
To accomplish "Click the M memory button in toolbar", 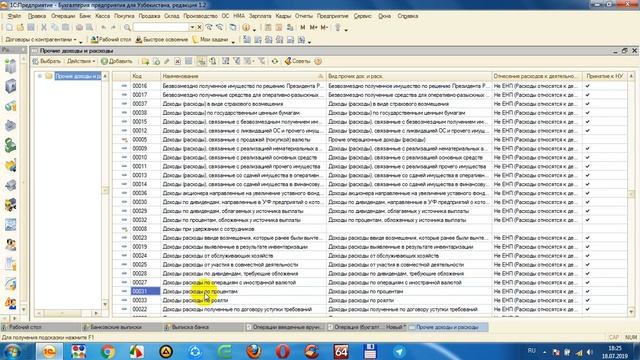I will pos(302,27).
